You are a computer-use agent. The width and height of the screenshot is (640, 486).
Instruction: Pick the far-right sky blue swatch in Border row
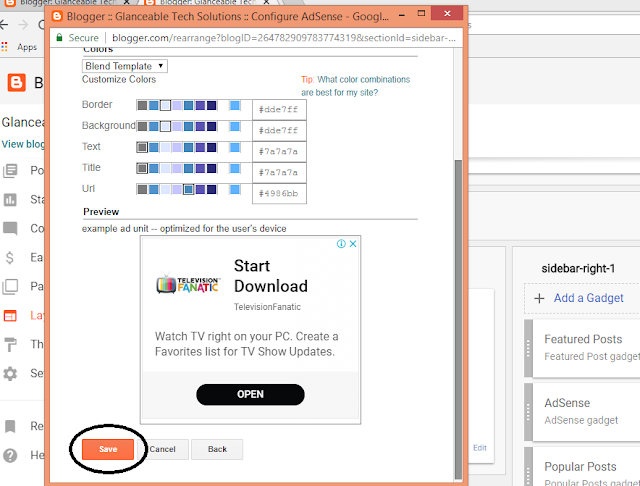point(235,105)
